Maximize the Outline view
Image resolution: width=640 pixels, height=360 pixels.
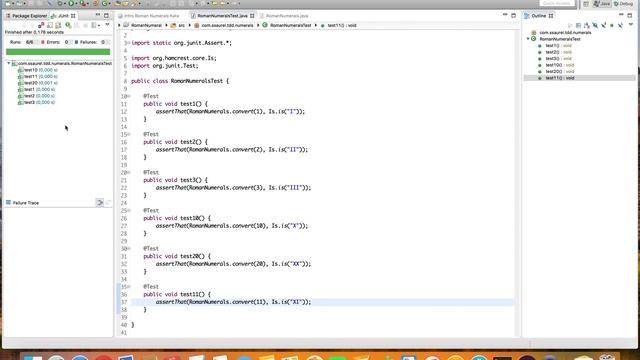coord(629,16)
